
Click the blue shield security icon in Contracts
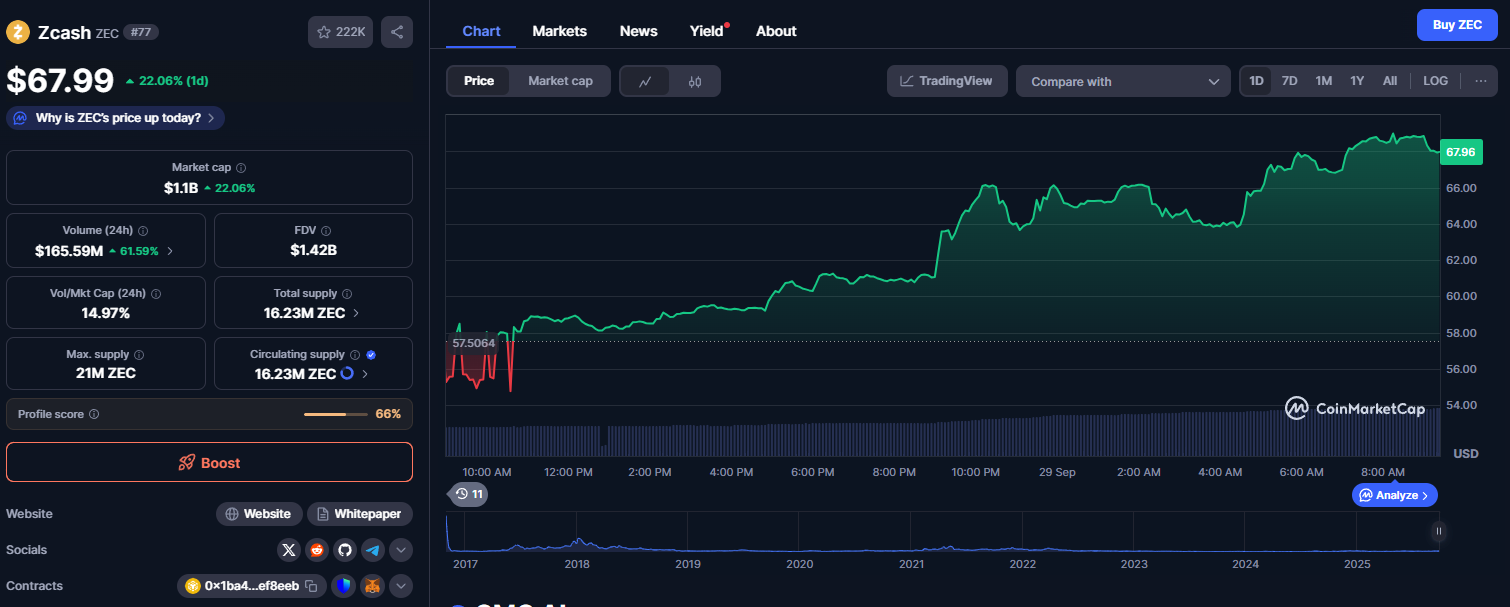click(344, 586)
